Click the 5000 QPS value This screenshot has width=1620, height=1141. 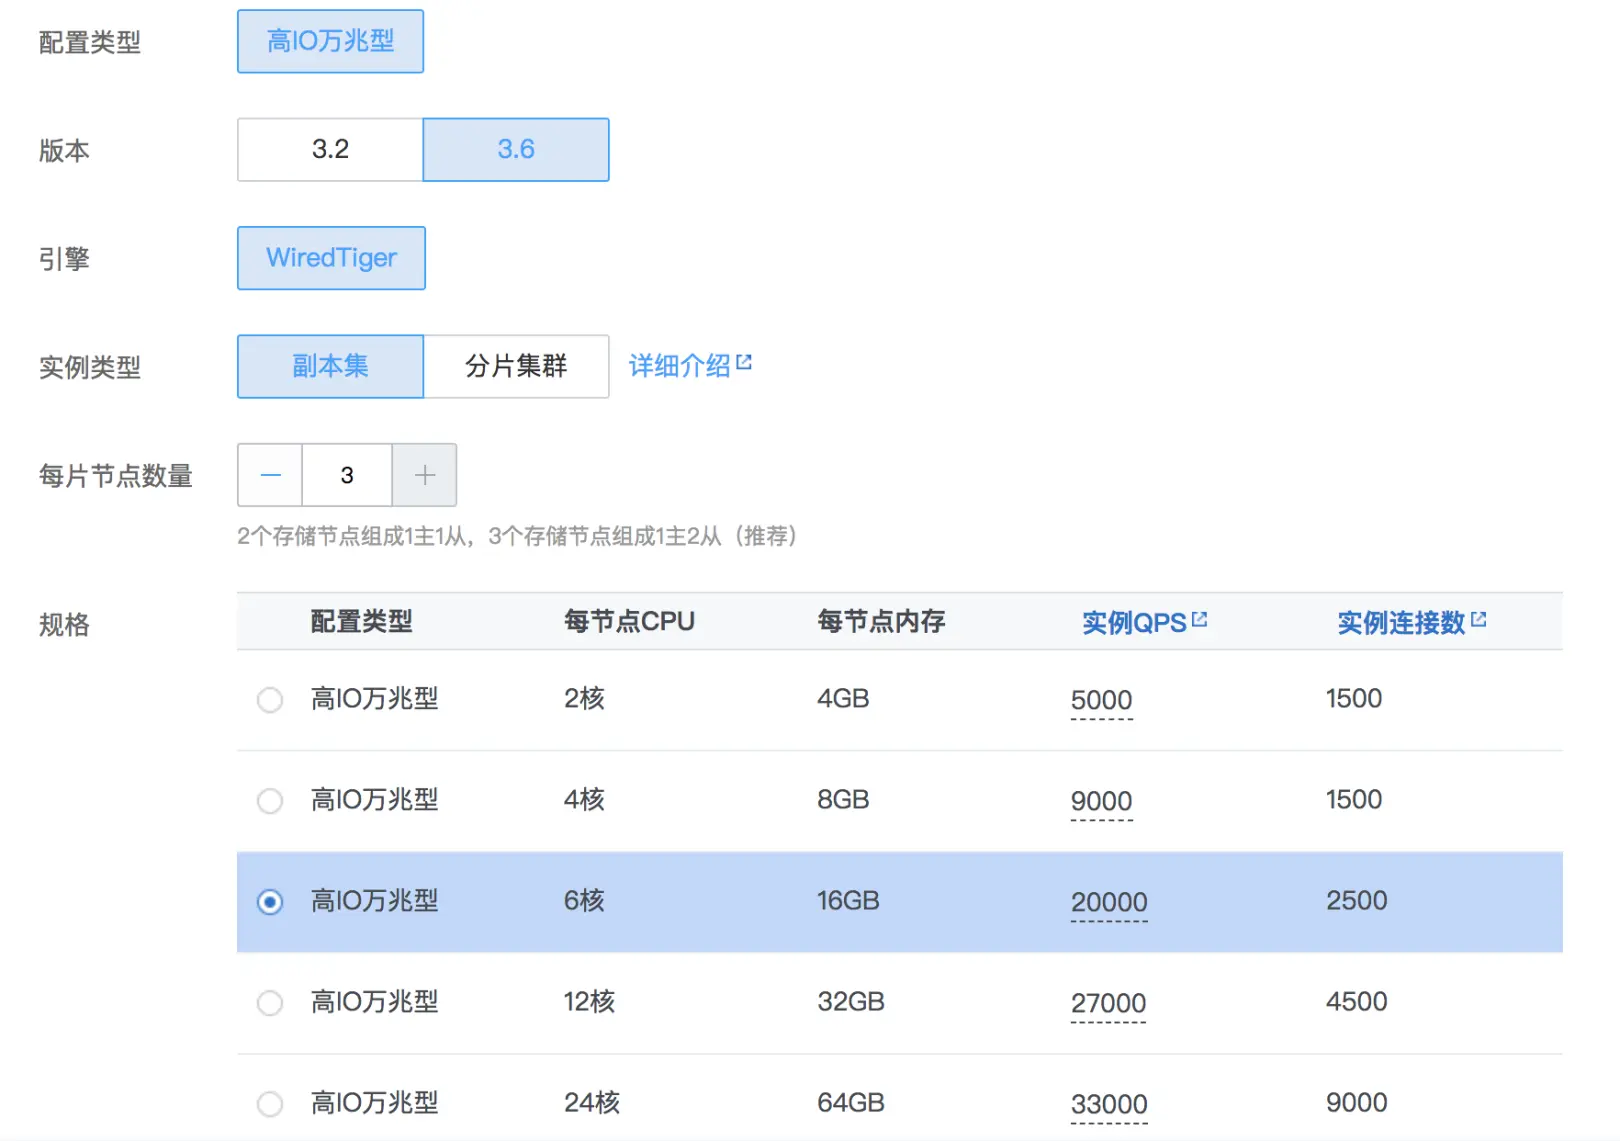(1101, 701)
